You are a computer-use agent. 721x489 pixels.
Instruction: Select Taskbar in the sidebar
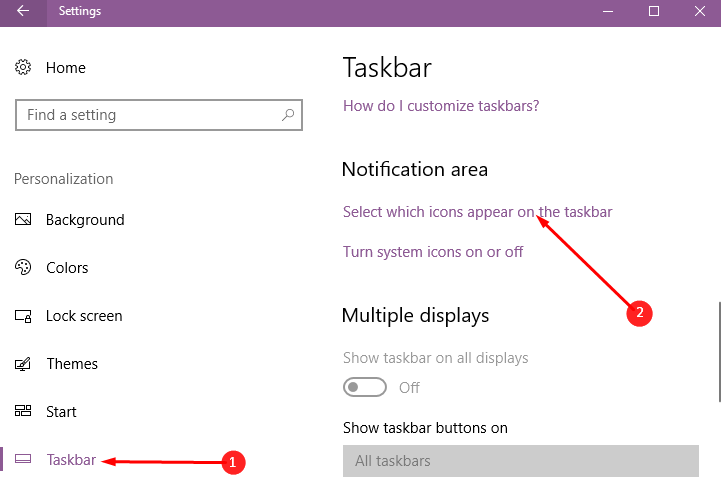point(71,460)
